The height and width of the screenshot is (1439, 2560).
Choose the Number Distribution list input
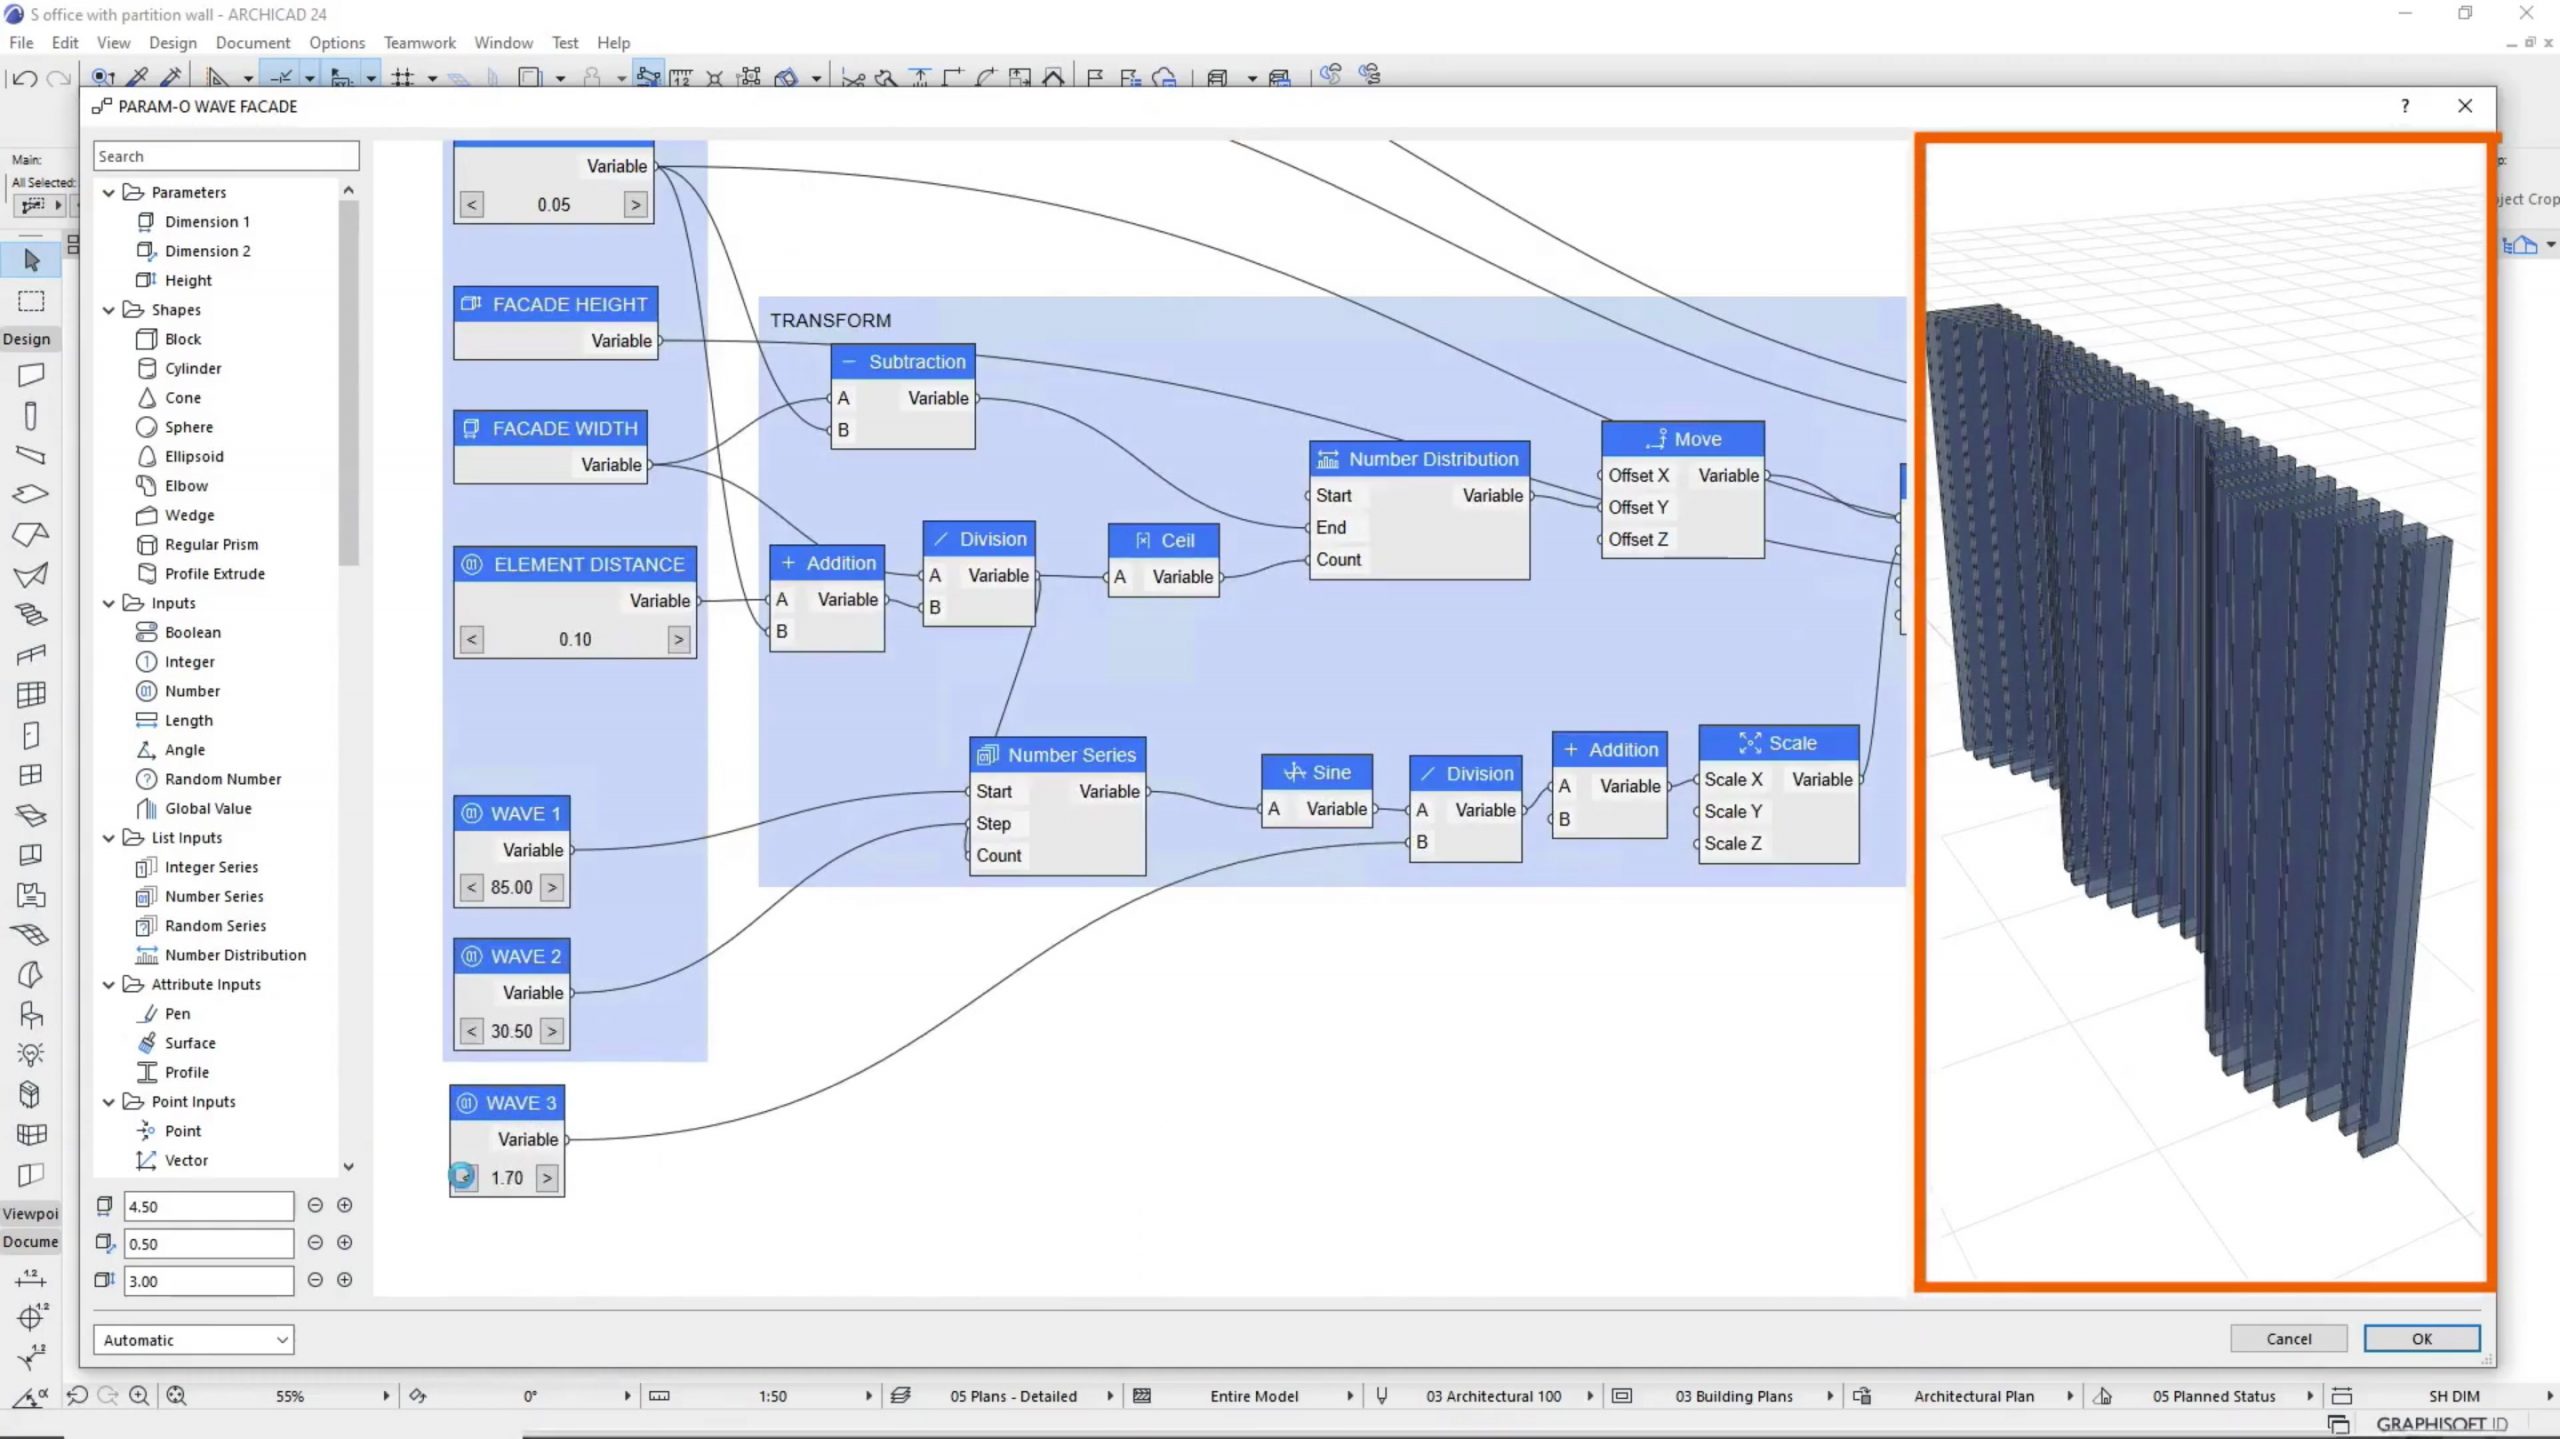tap(235, 955)
